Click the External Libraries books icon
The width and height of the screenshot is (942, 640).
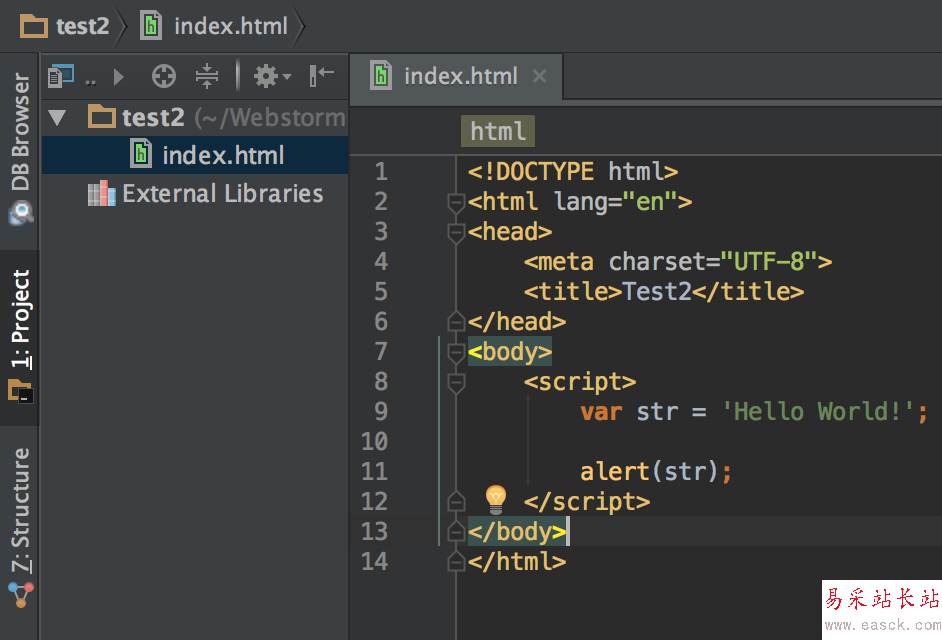point(101,194)
